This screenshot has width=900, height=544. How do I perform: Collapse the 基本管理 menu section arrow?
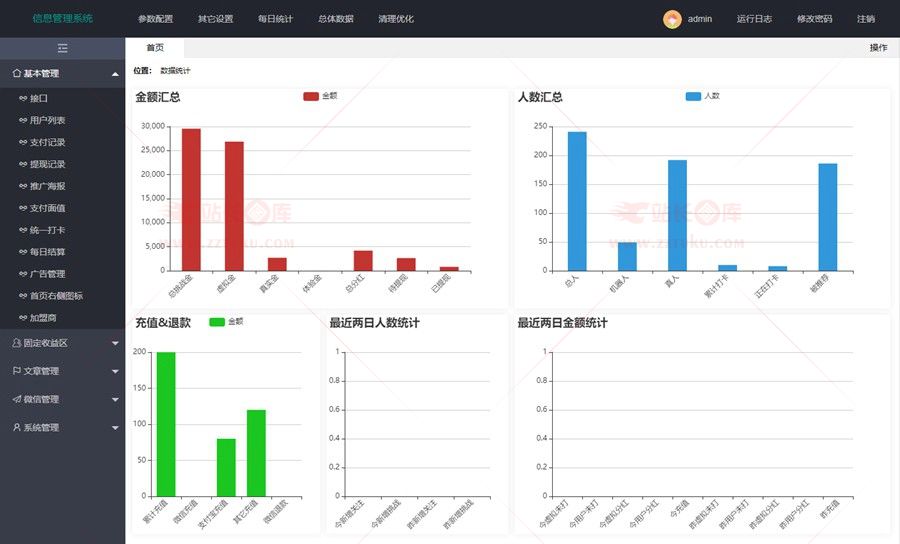click(x=115, y=74)
